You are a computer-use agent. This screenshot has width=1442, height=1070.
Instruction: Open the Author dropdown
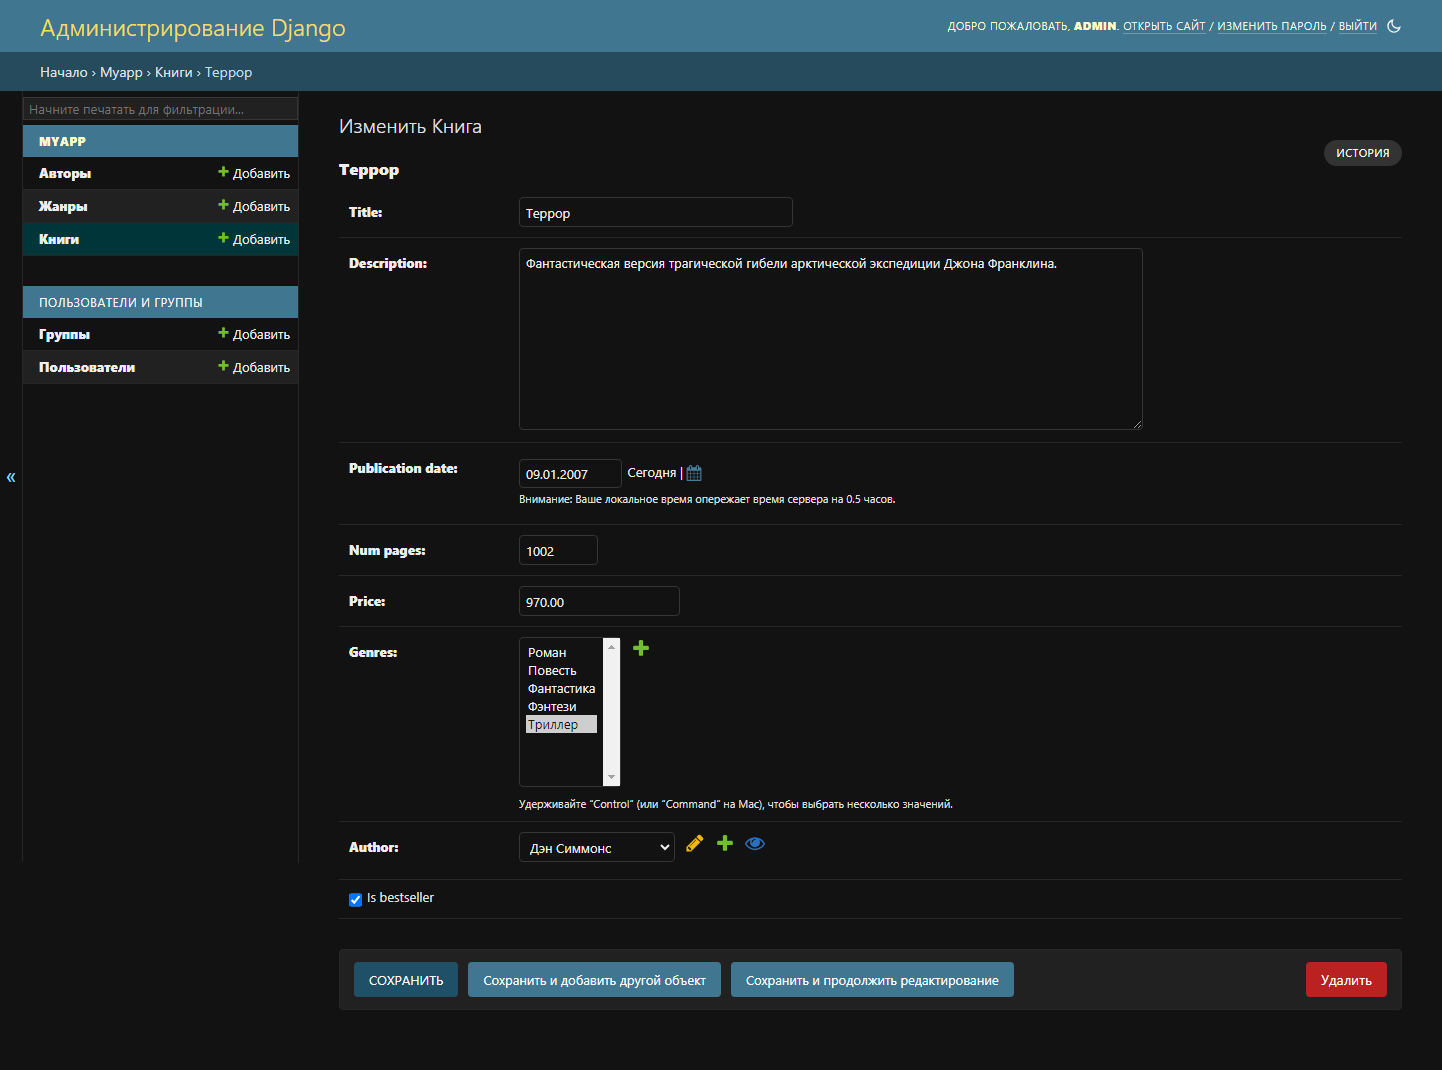point(597,847)
